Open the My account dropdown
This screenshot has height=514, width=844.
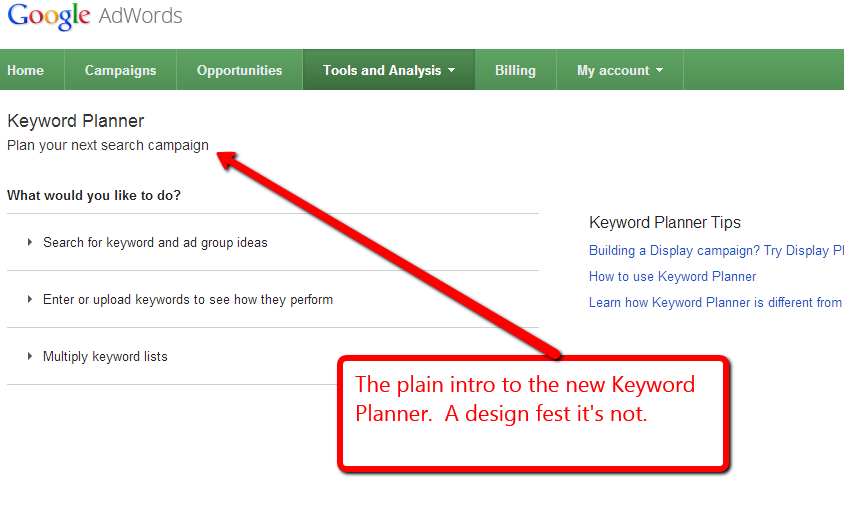point(620,71)
